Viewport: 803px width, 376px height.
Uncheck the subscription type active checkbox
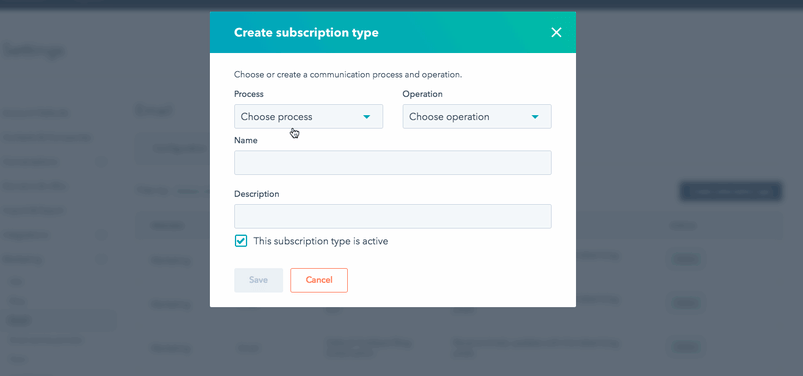(241, 241)
